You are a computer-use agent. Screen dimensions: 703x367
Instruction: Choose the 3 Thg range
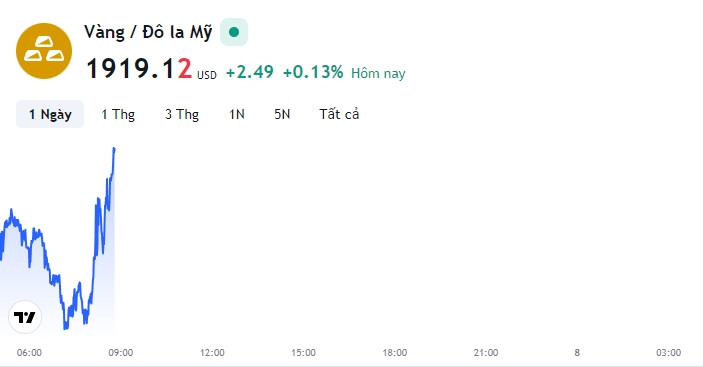(182, 114)
